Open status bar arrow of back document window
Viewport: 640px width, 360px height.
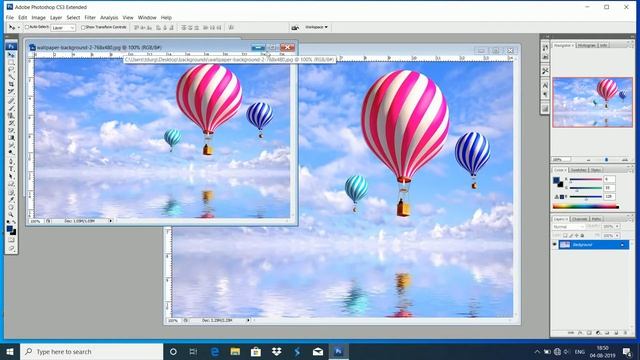pos(248,321)
